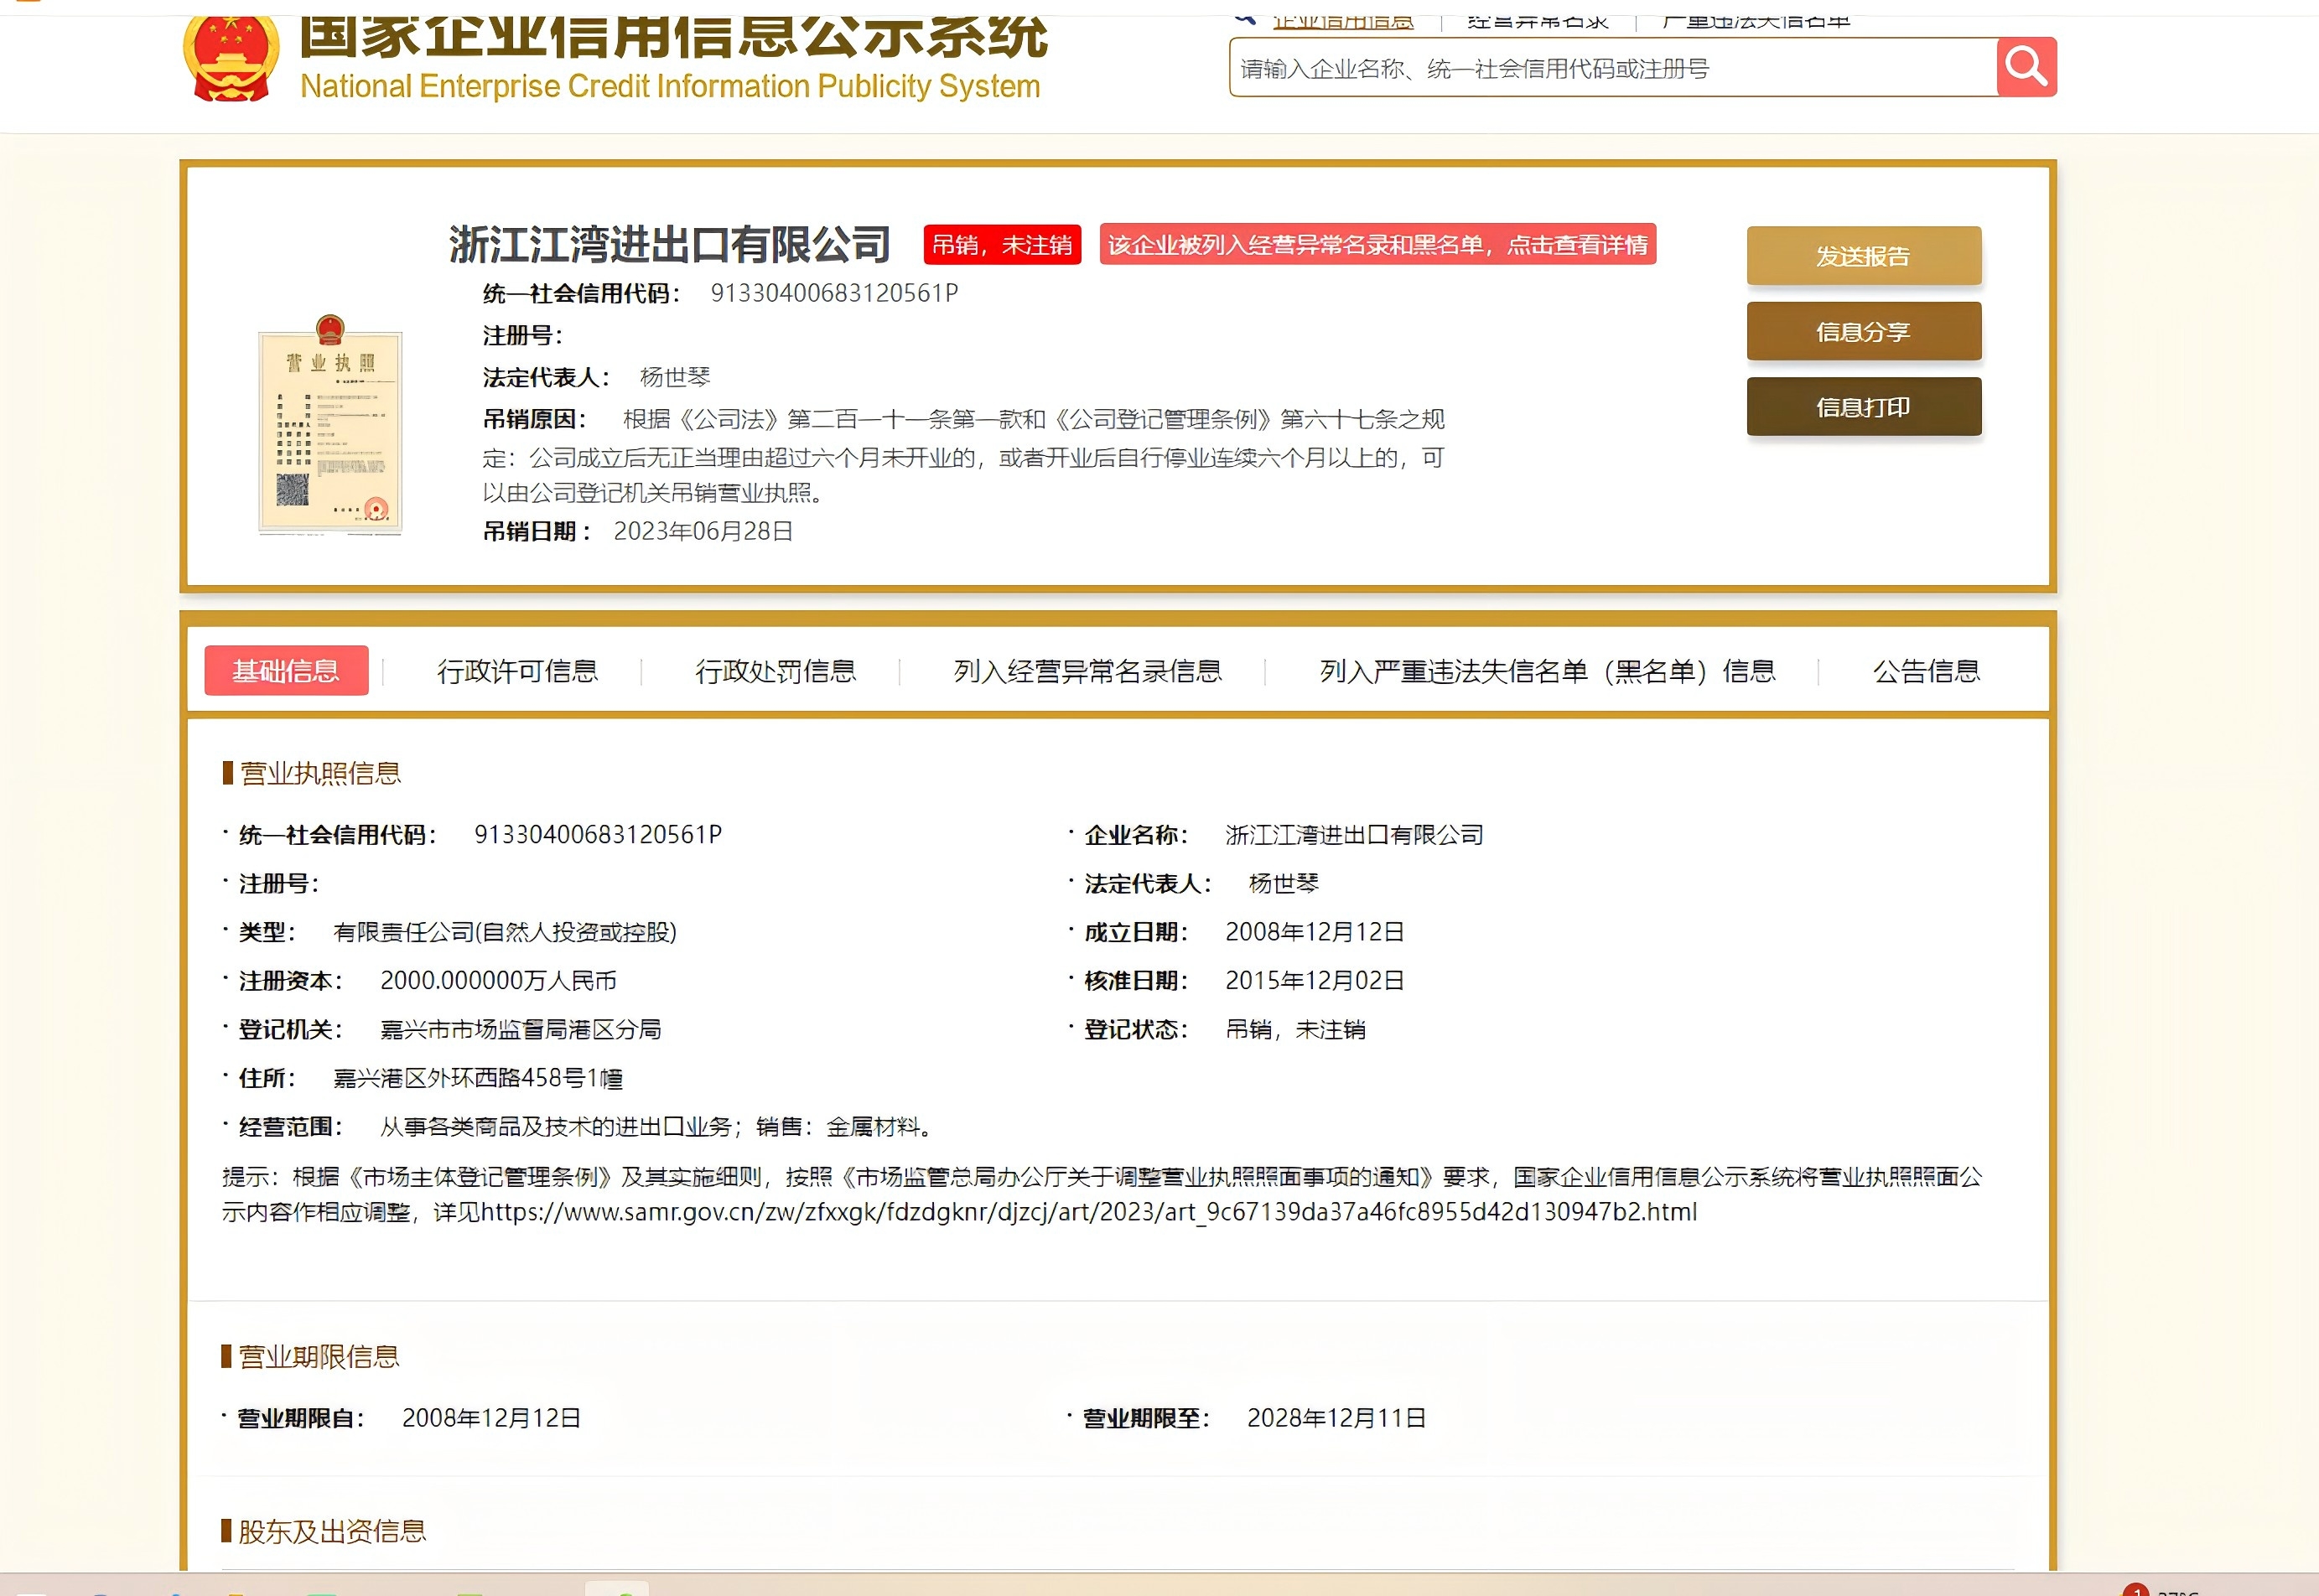2319x1596 pixels.
Task: Click the company type 有限责任公司(自然人投资或控股)
Action: point(505,932)
